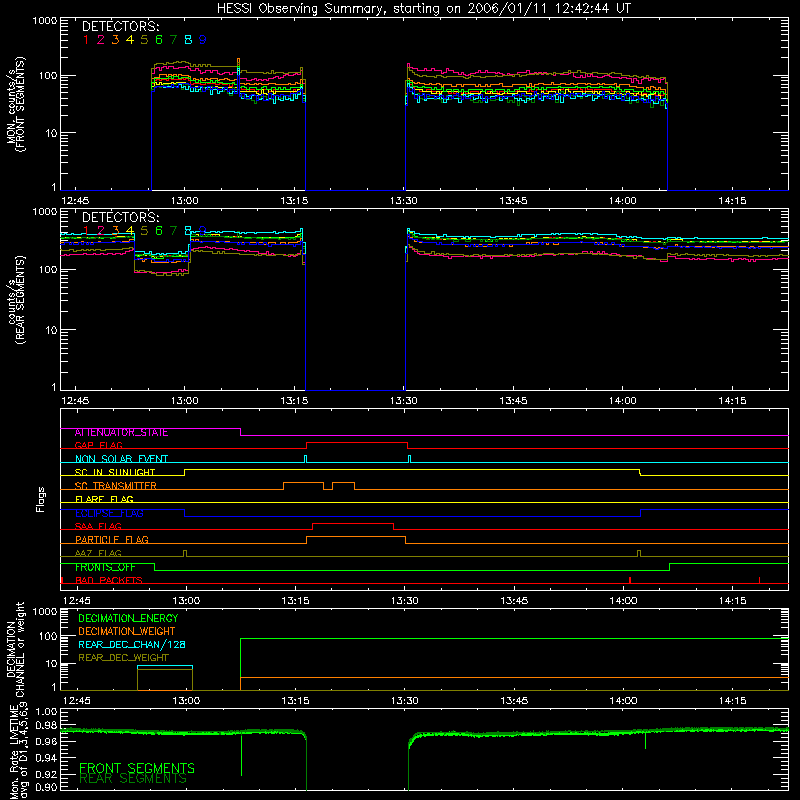
Task: Click the vertical 'Flags' axis title
Action: coord(41,499)
